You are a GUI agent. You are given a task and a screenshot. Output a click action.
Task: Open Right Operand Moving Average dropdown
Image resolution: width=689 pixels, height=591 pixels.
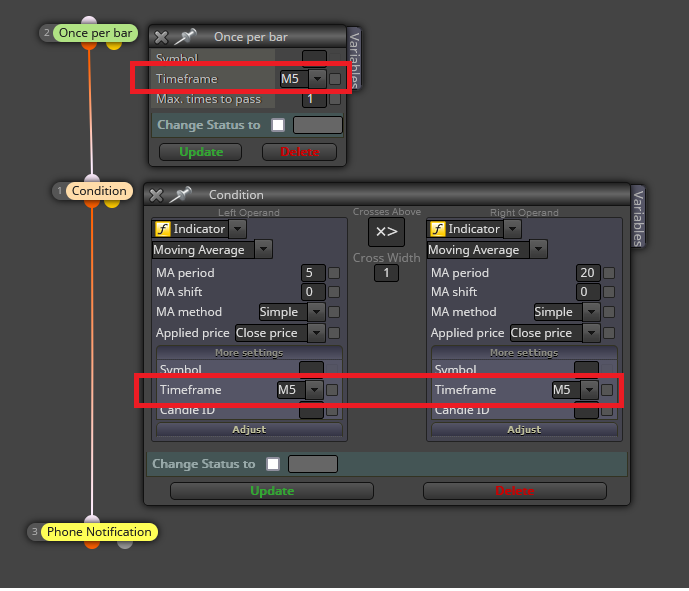tap(538, 250)
